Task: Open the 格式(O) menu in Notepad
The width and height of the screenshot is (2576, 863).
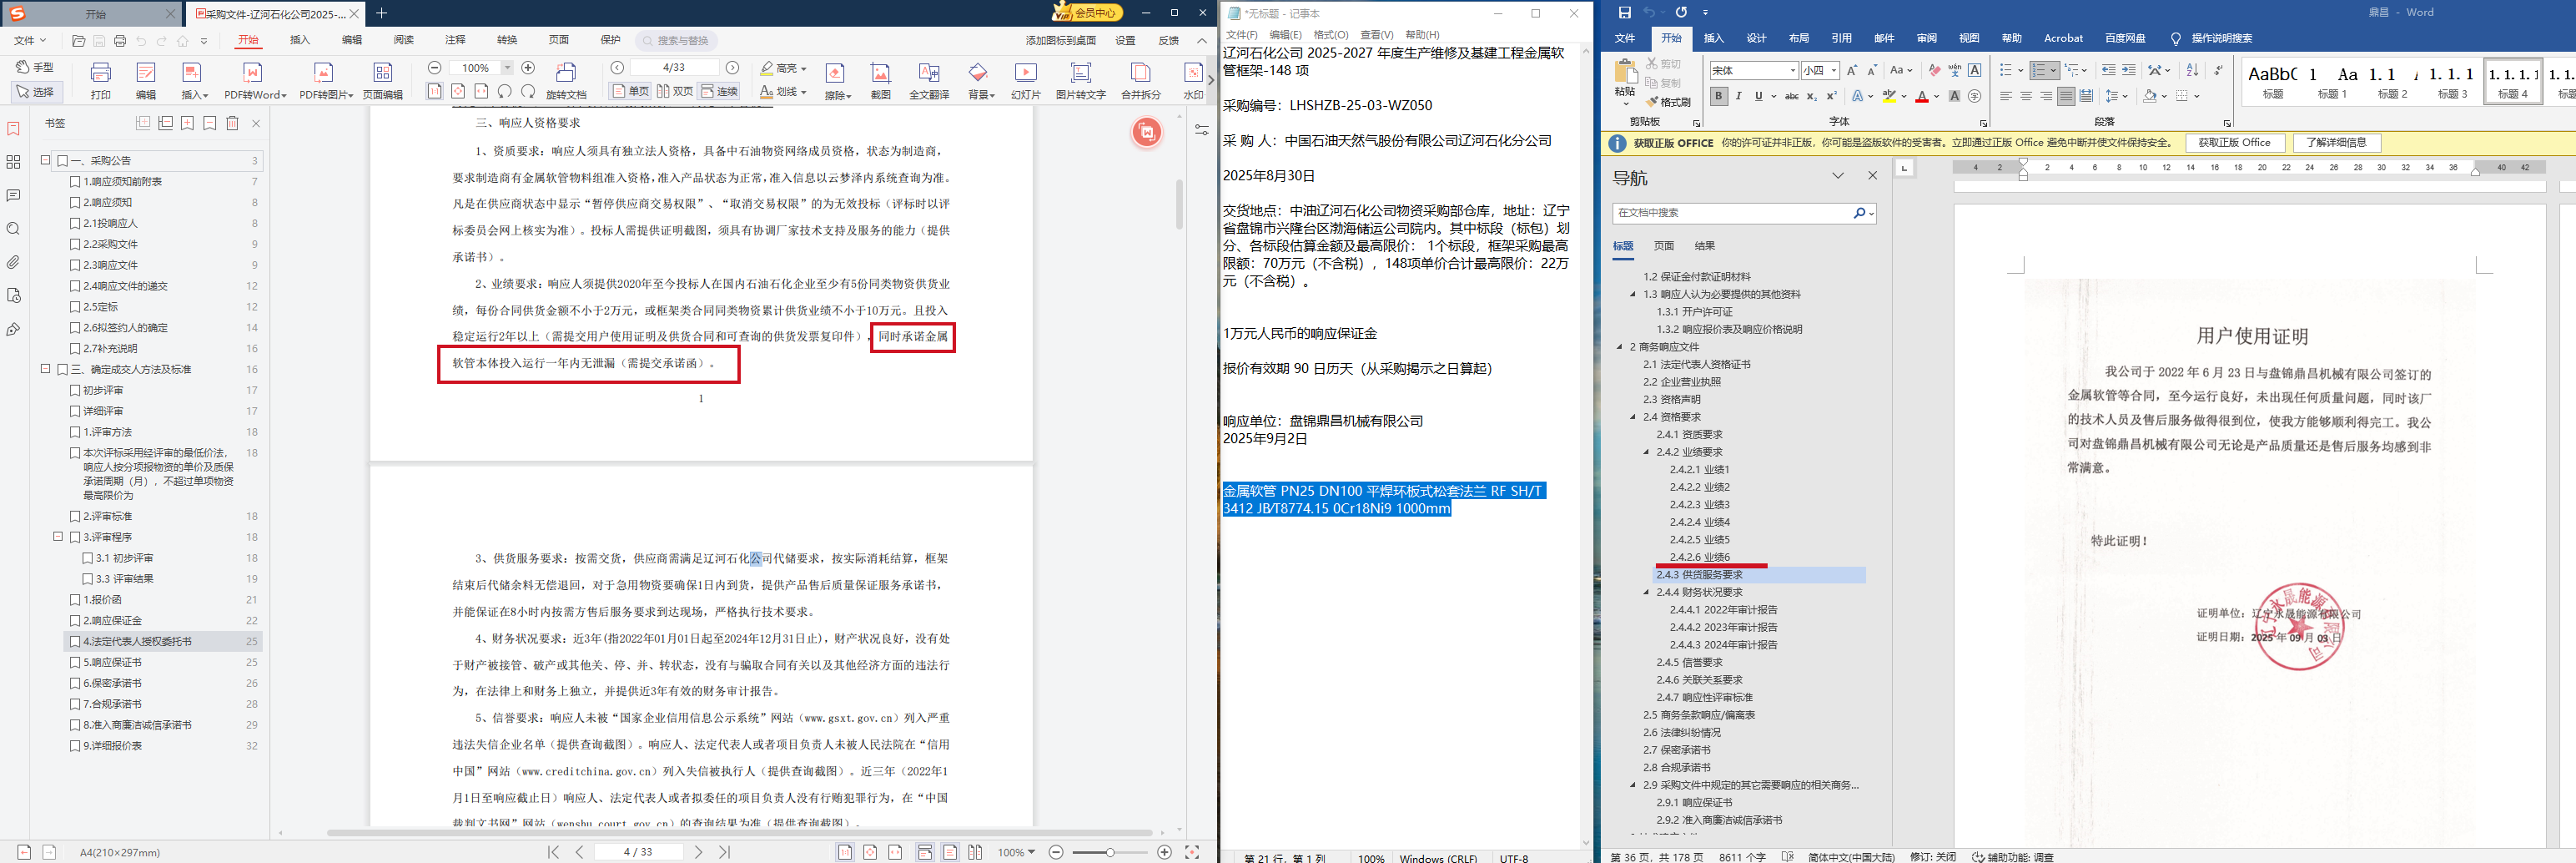Action: pyautogui.click(x=1330, y=35)
